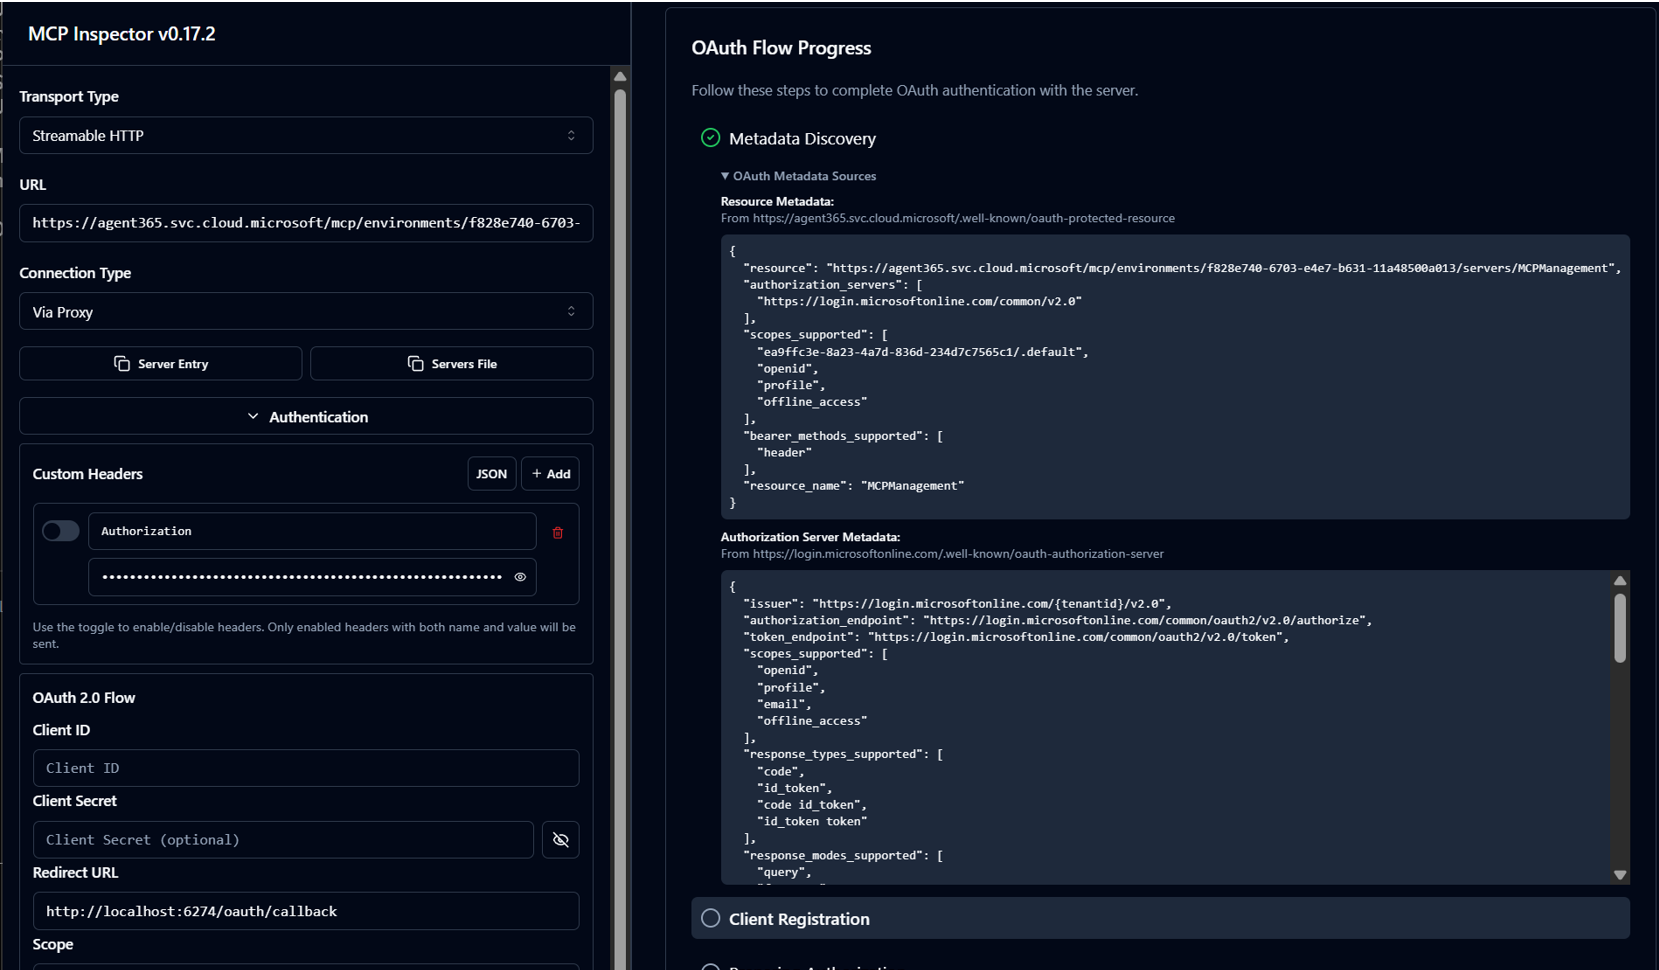The width and height of the screenshot is (1659, 970).
Task: Click the Client ID input field
Action: tap(305, 768)
